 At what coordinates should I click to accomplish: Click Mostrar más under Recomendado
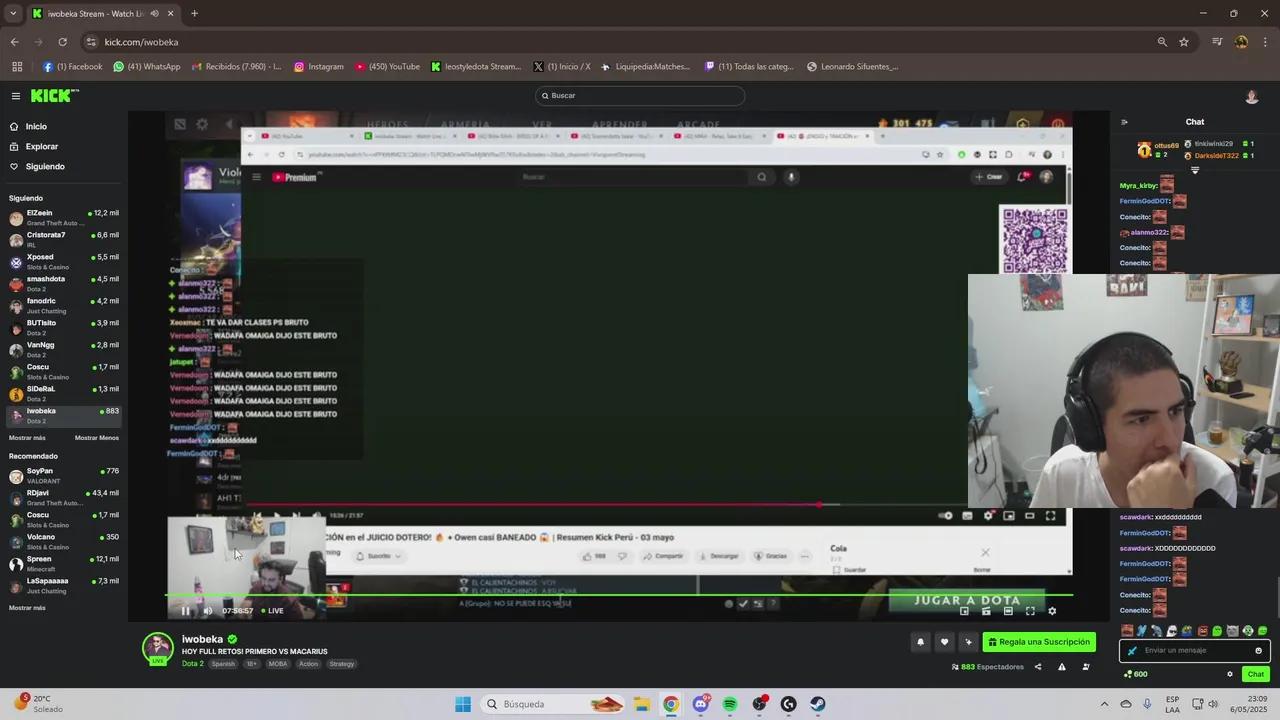point(27,608)
